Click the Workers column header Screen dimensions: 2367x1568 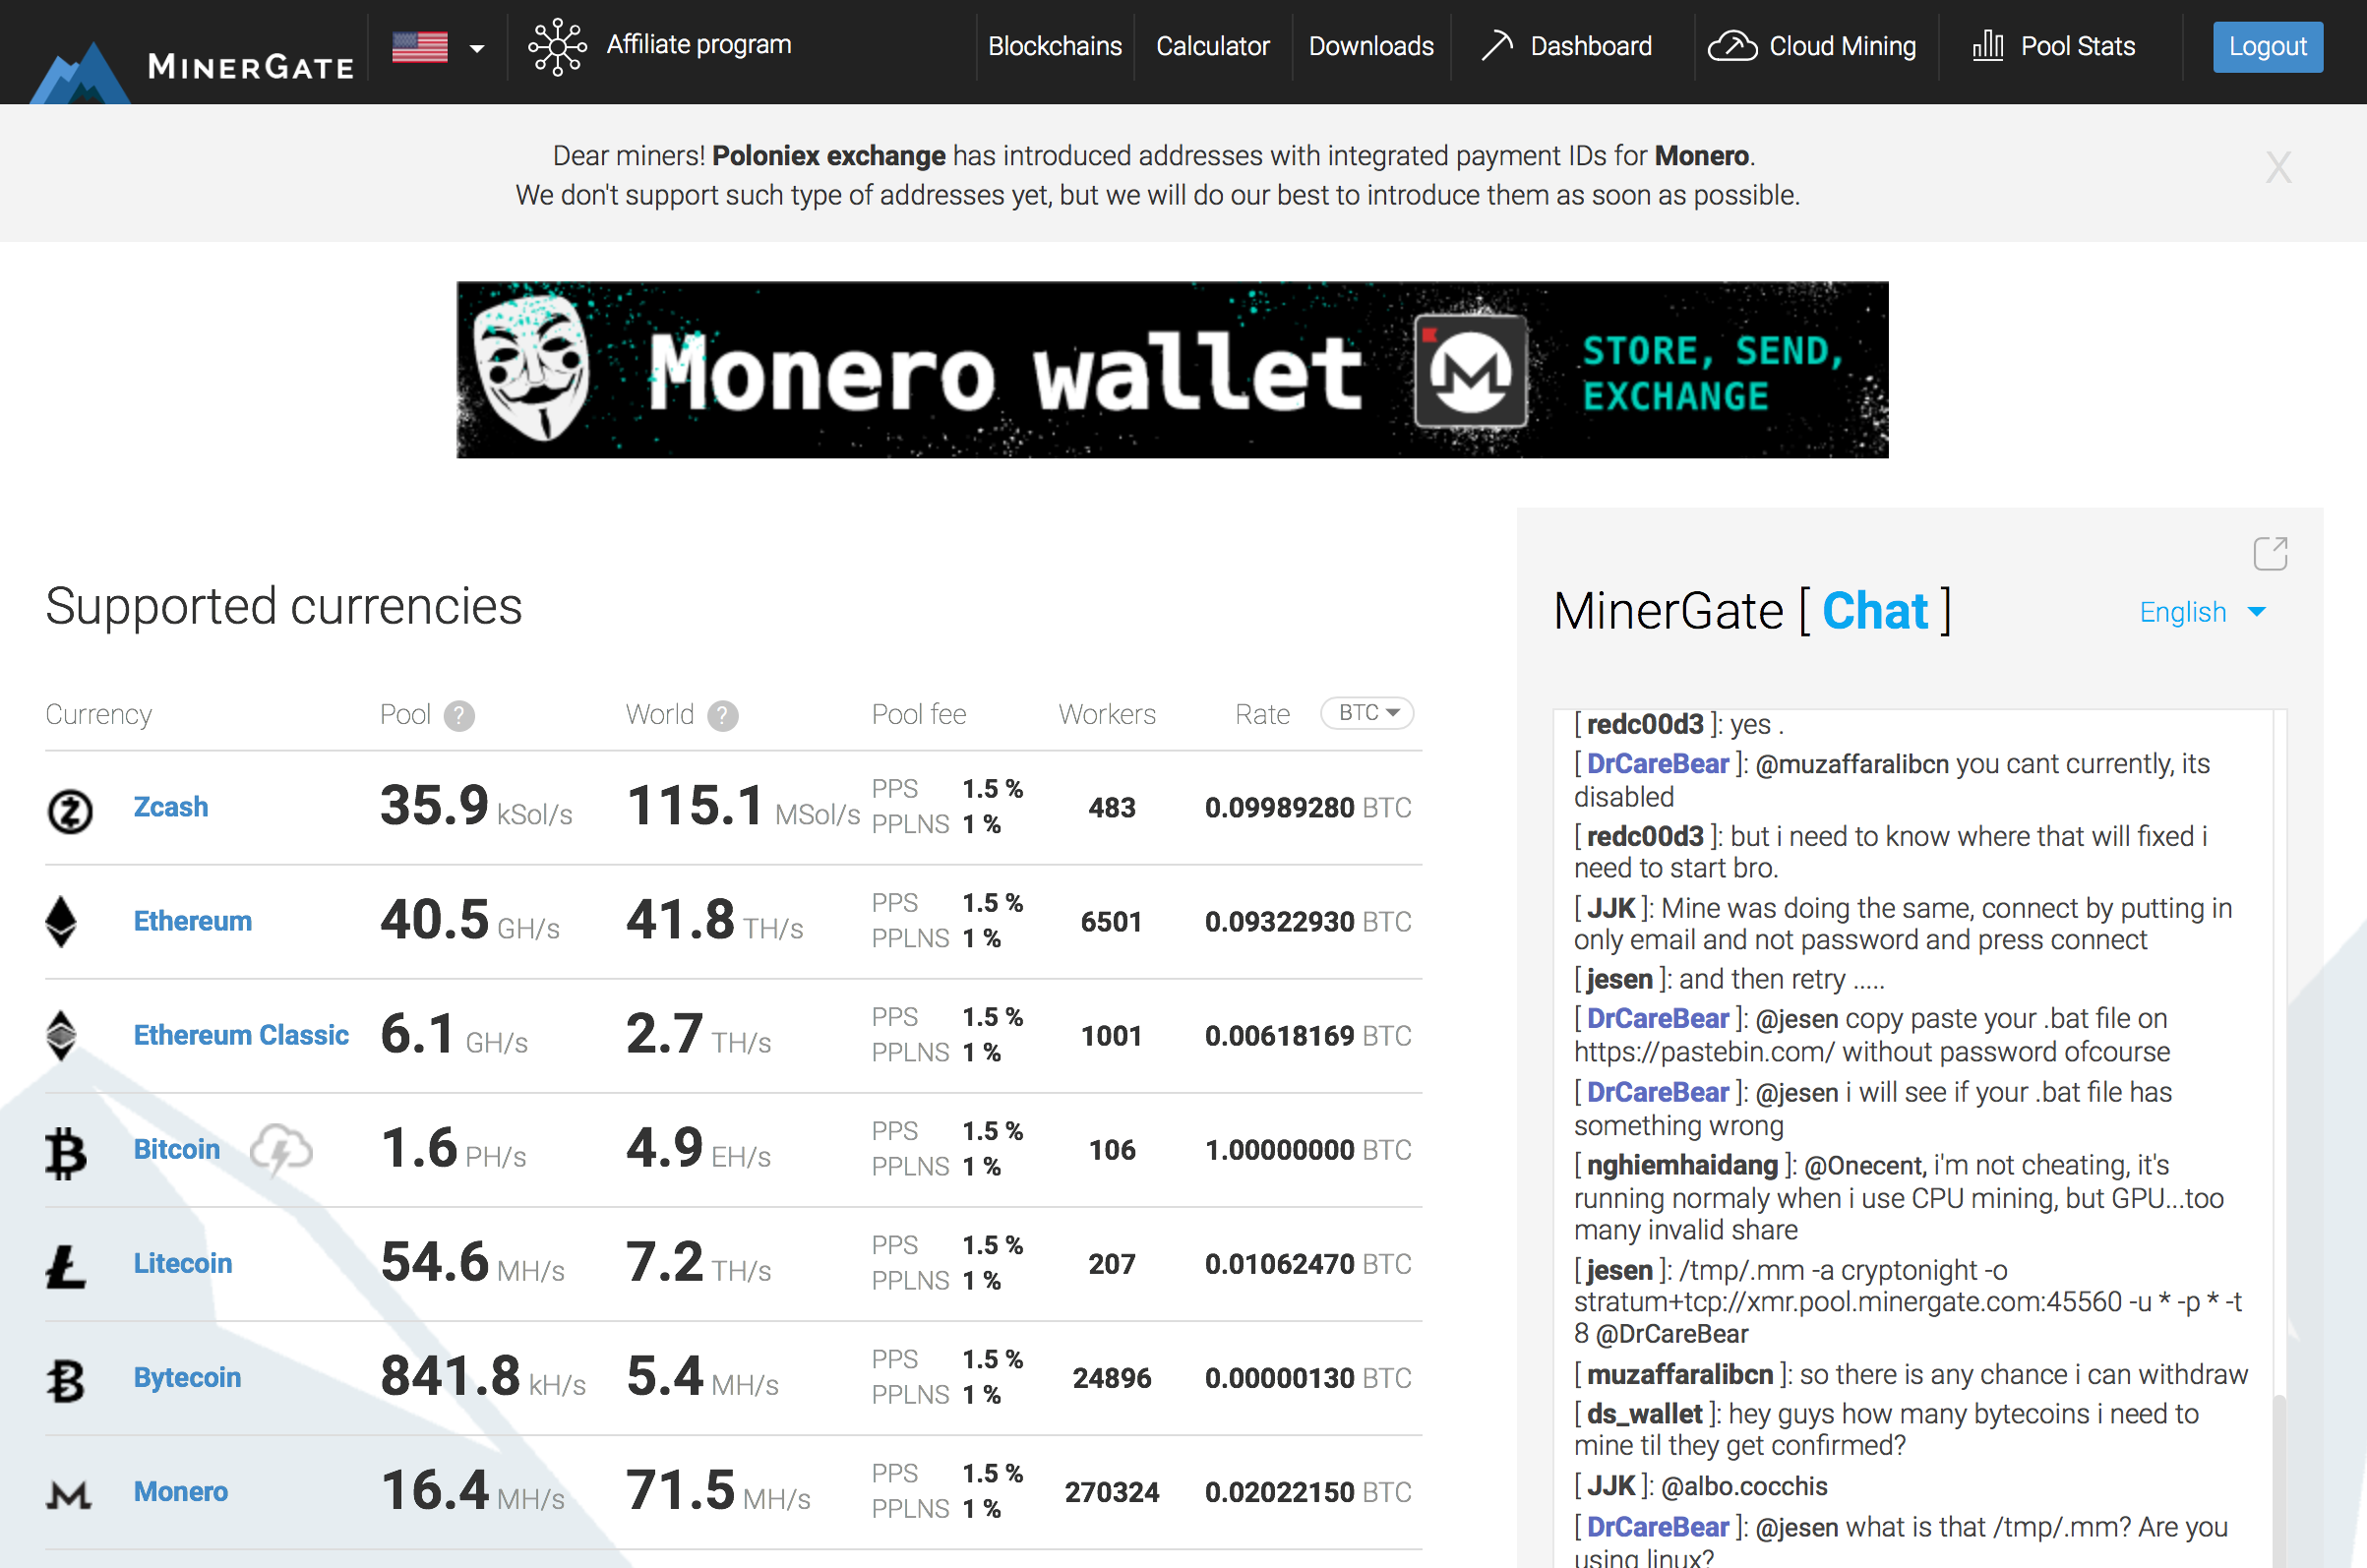pos(1106,714)
